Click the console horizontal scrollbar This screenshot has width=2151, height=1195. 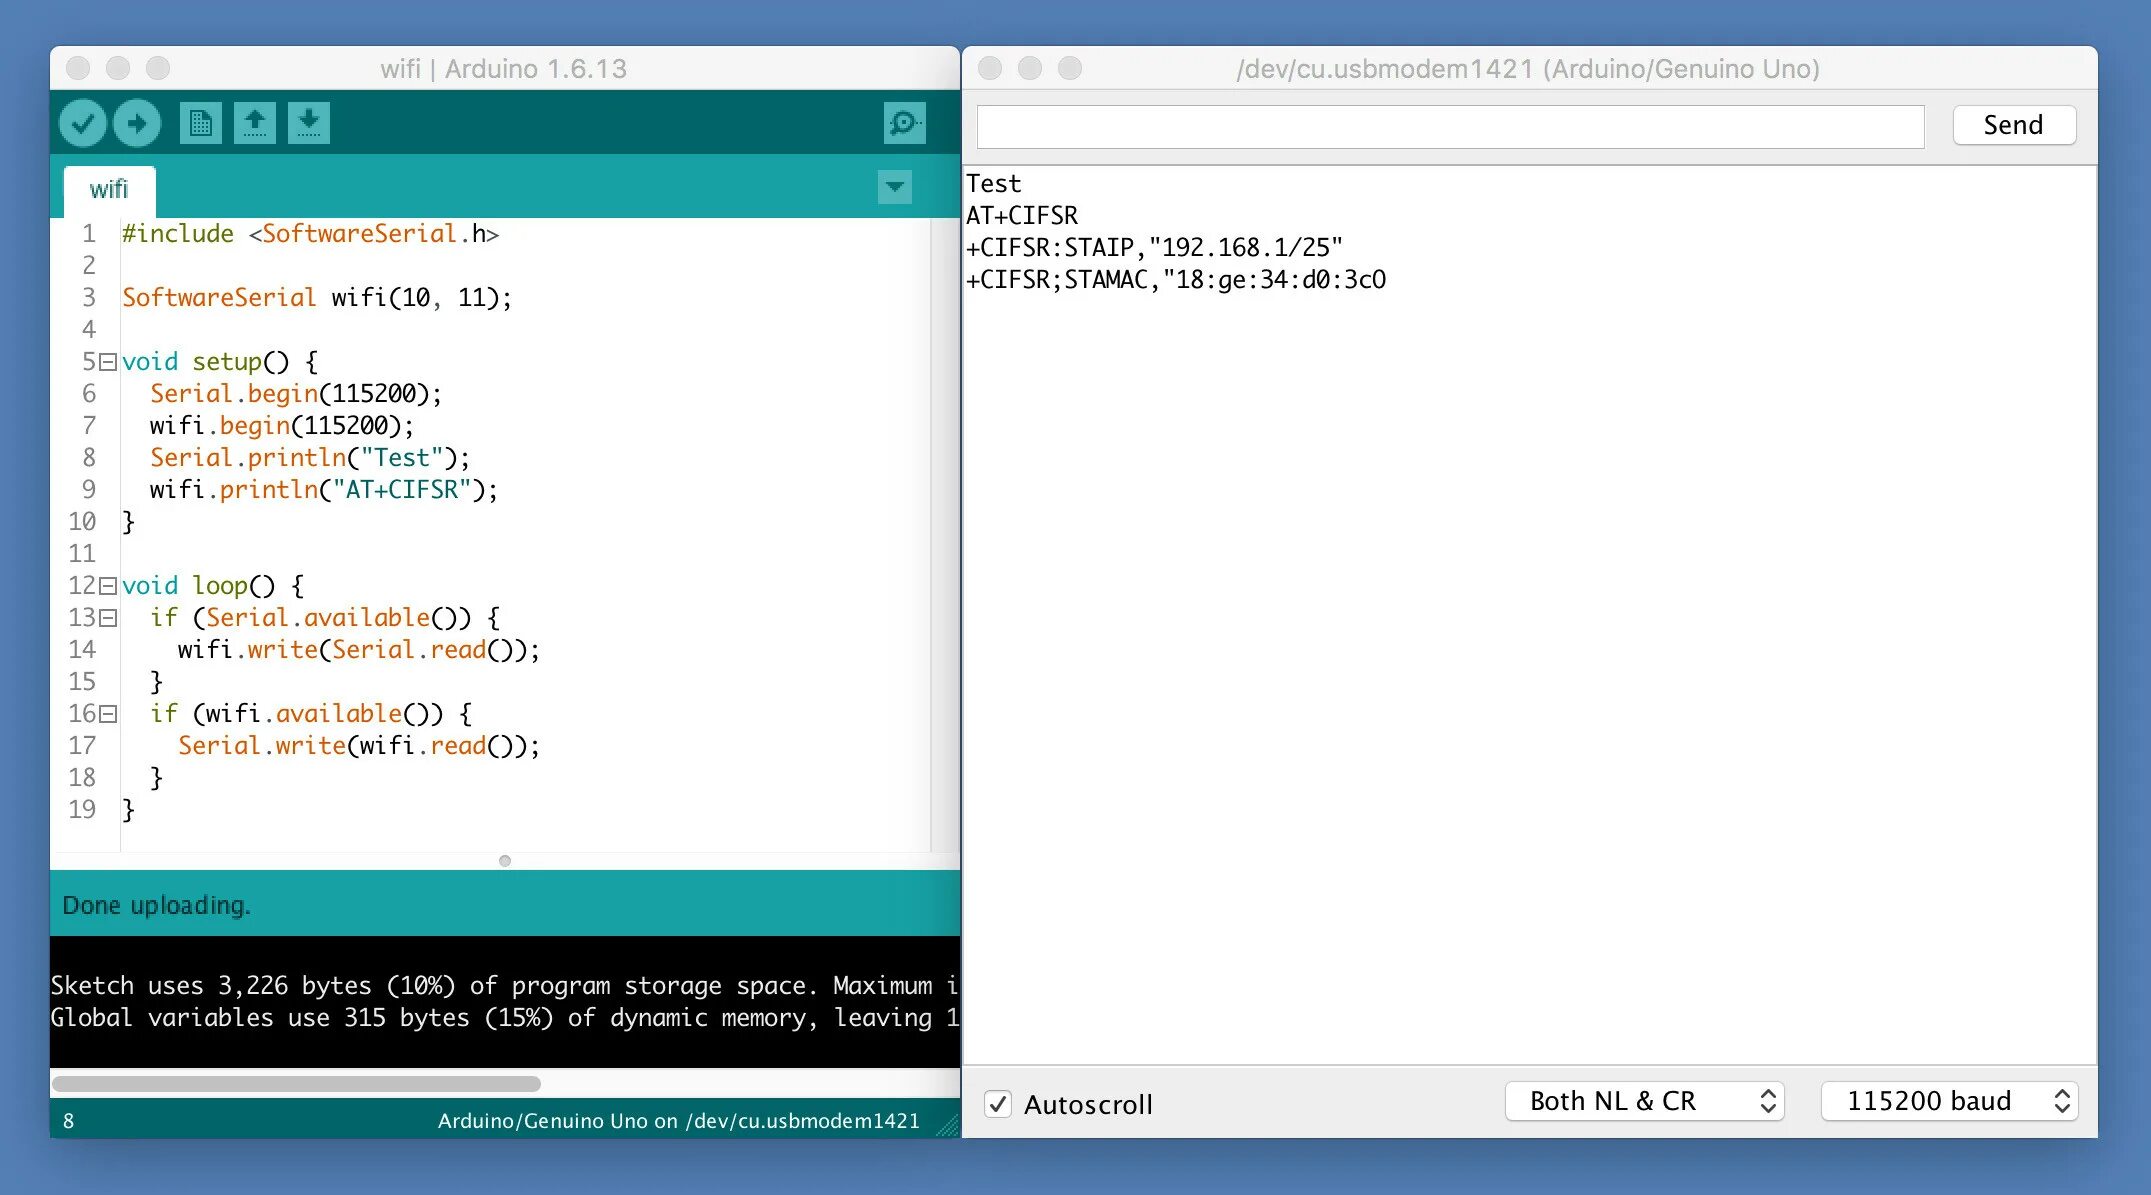296,1084
